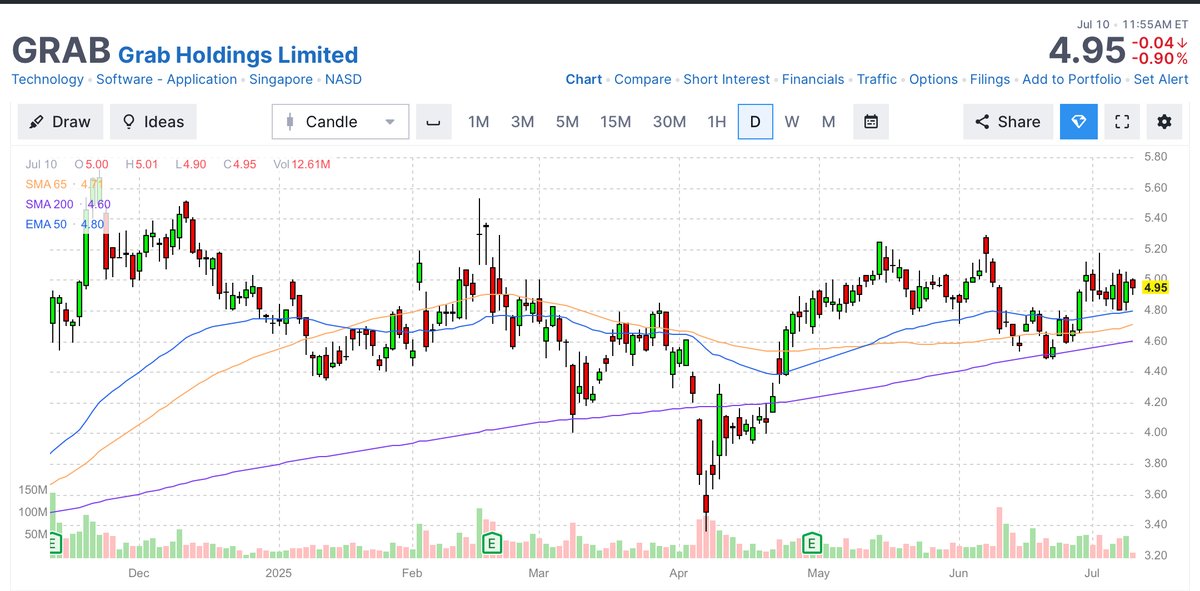Image resolution: width=1200 pixels, height=591 pixels.
Task: Click Add to Portfolio link
Action: pyautogui.click(x=1072, y=79)
